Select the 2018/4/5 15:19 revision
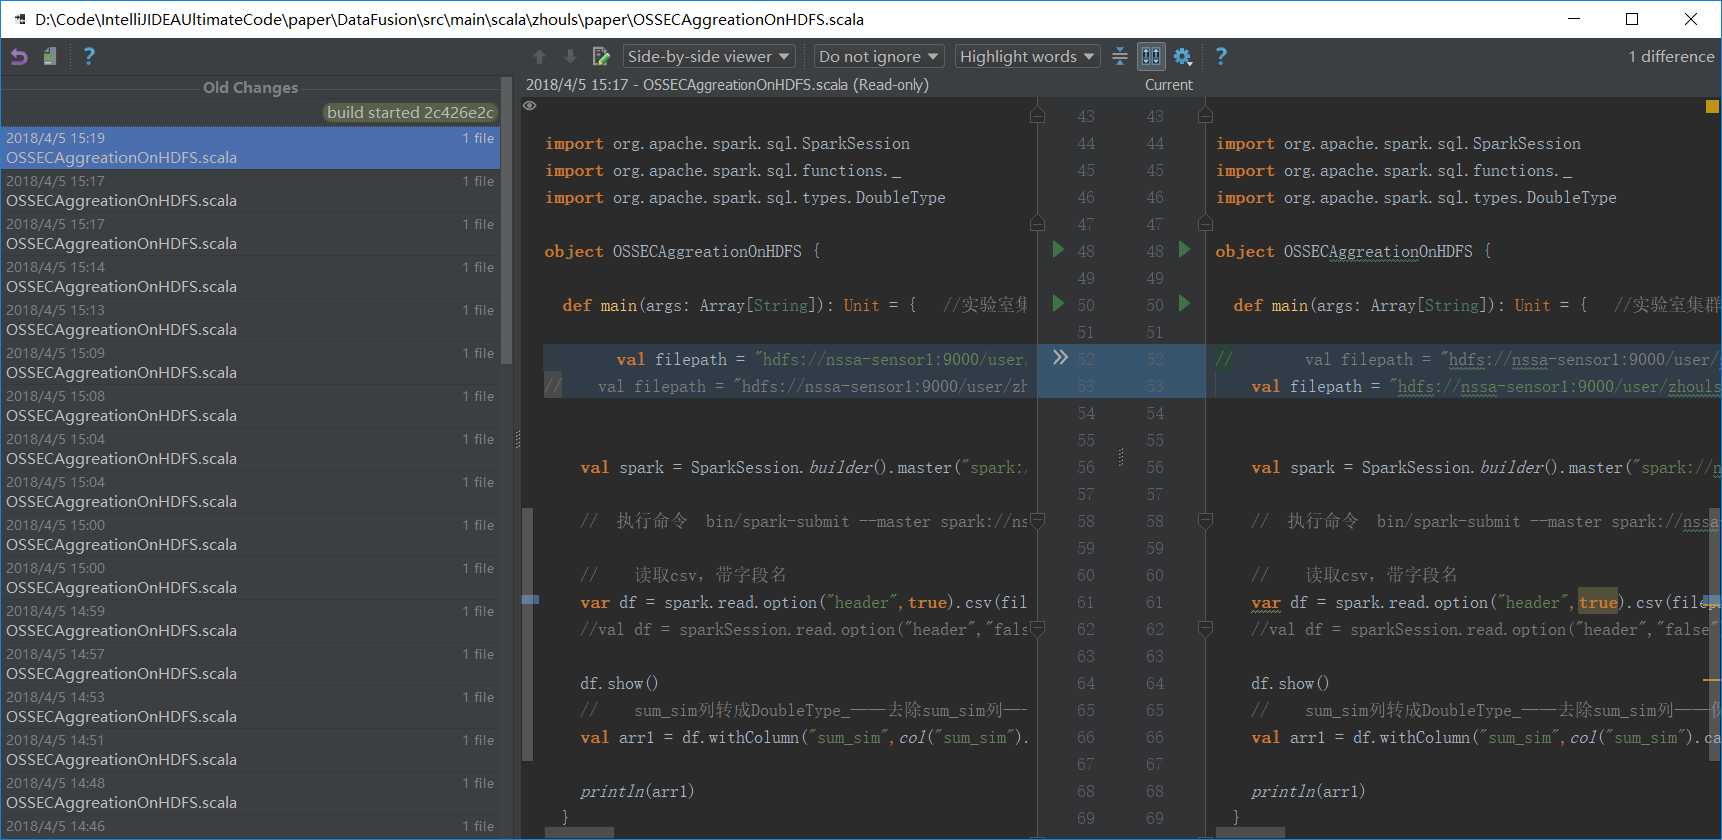Viewport: 1722px width, 840px height. 250,148
